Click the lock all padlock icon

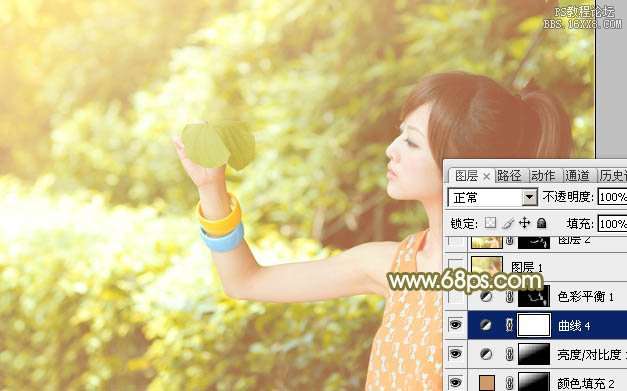[541, 223]
